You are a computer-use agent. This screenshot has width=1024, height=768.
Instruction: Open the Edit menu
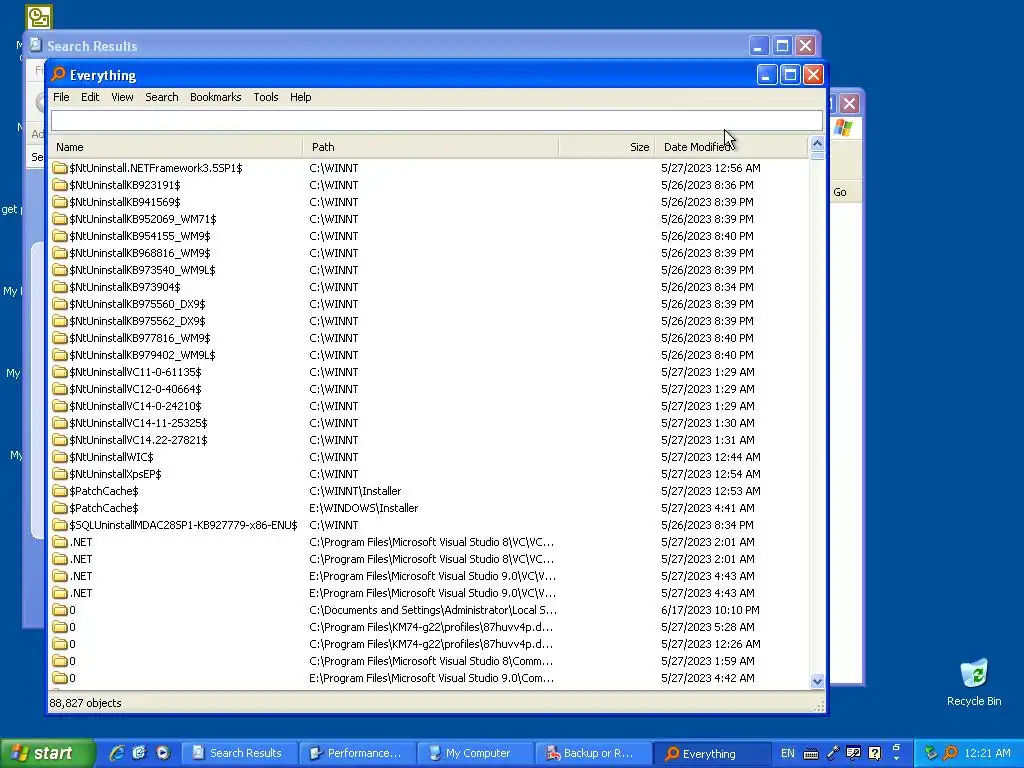click(x=90, y=97)
